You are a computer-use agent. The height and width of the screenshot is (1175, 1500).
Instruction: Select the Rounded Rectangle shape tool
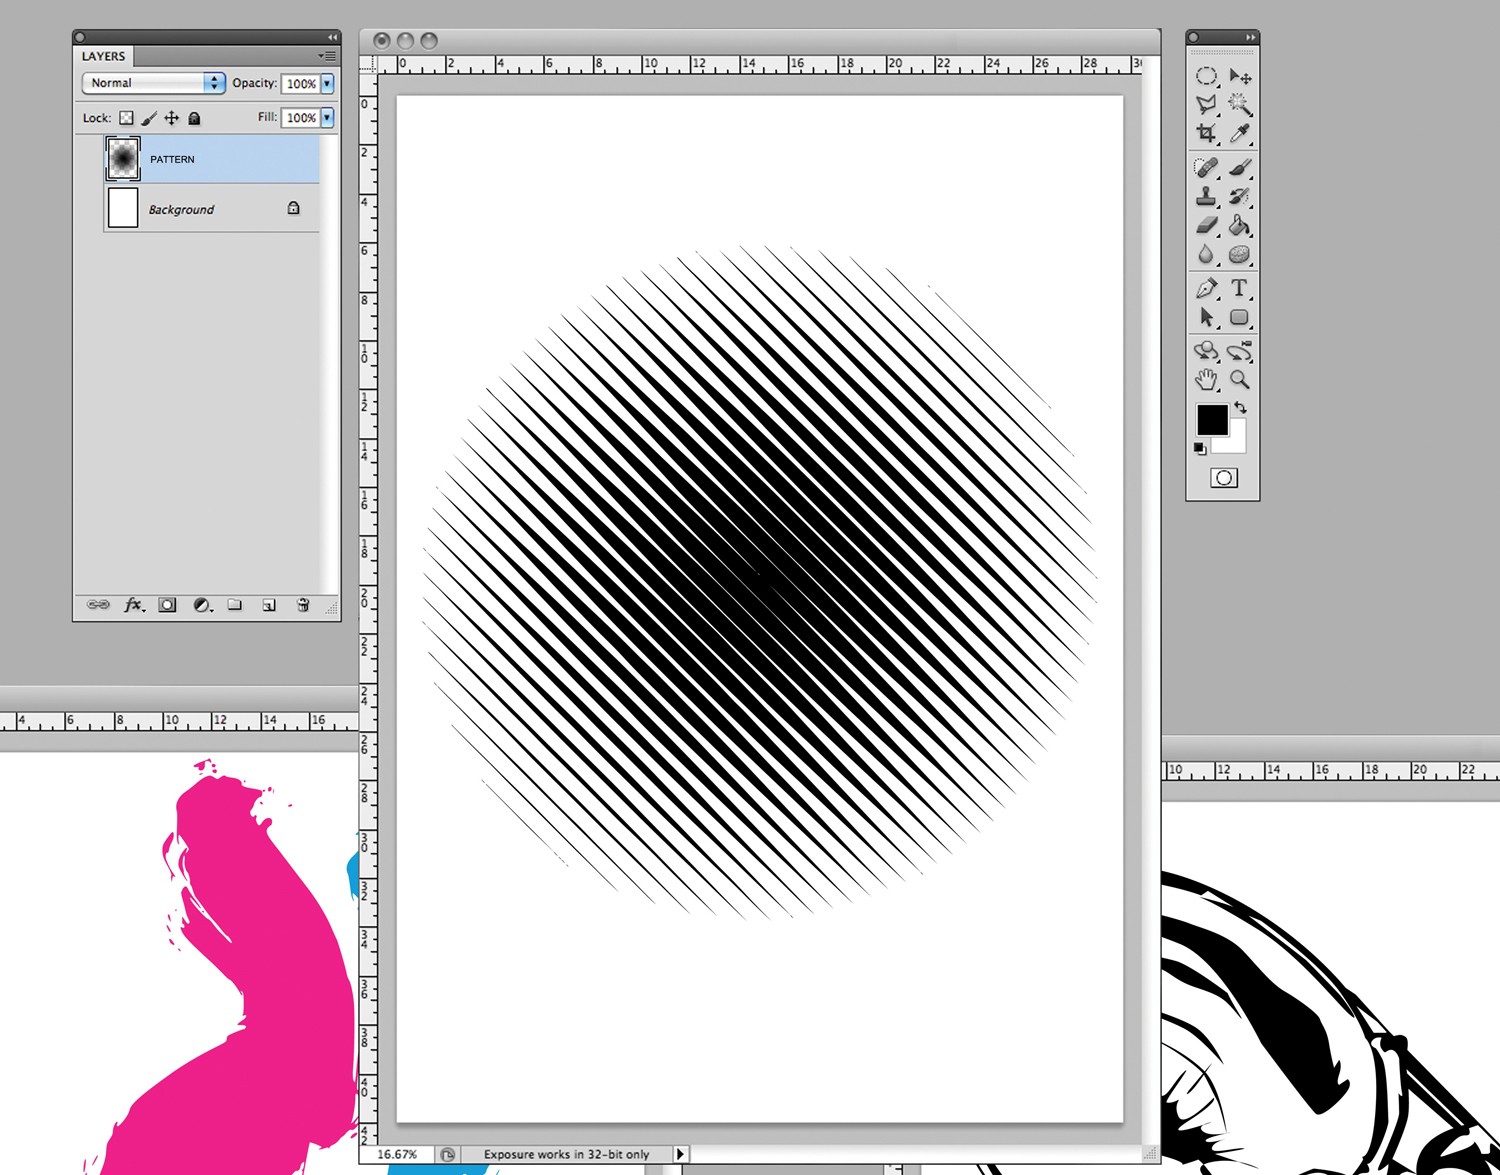(1240, 317)
